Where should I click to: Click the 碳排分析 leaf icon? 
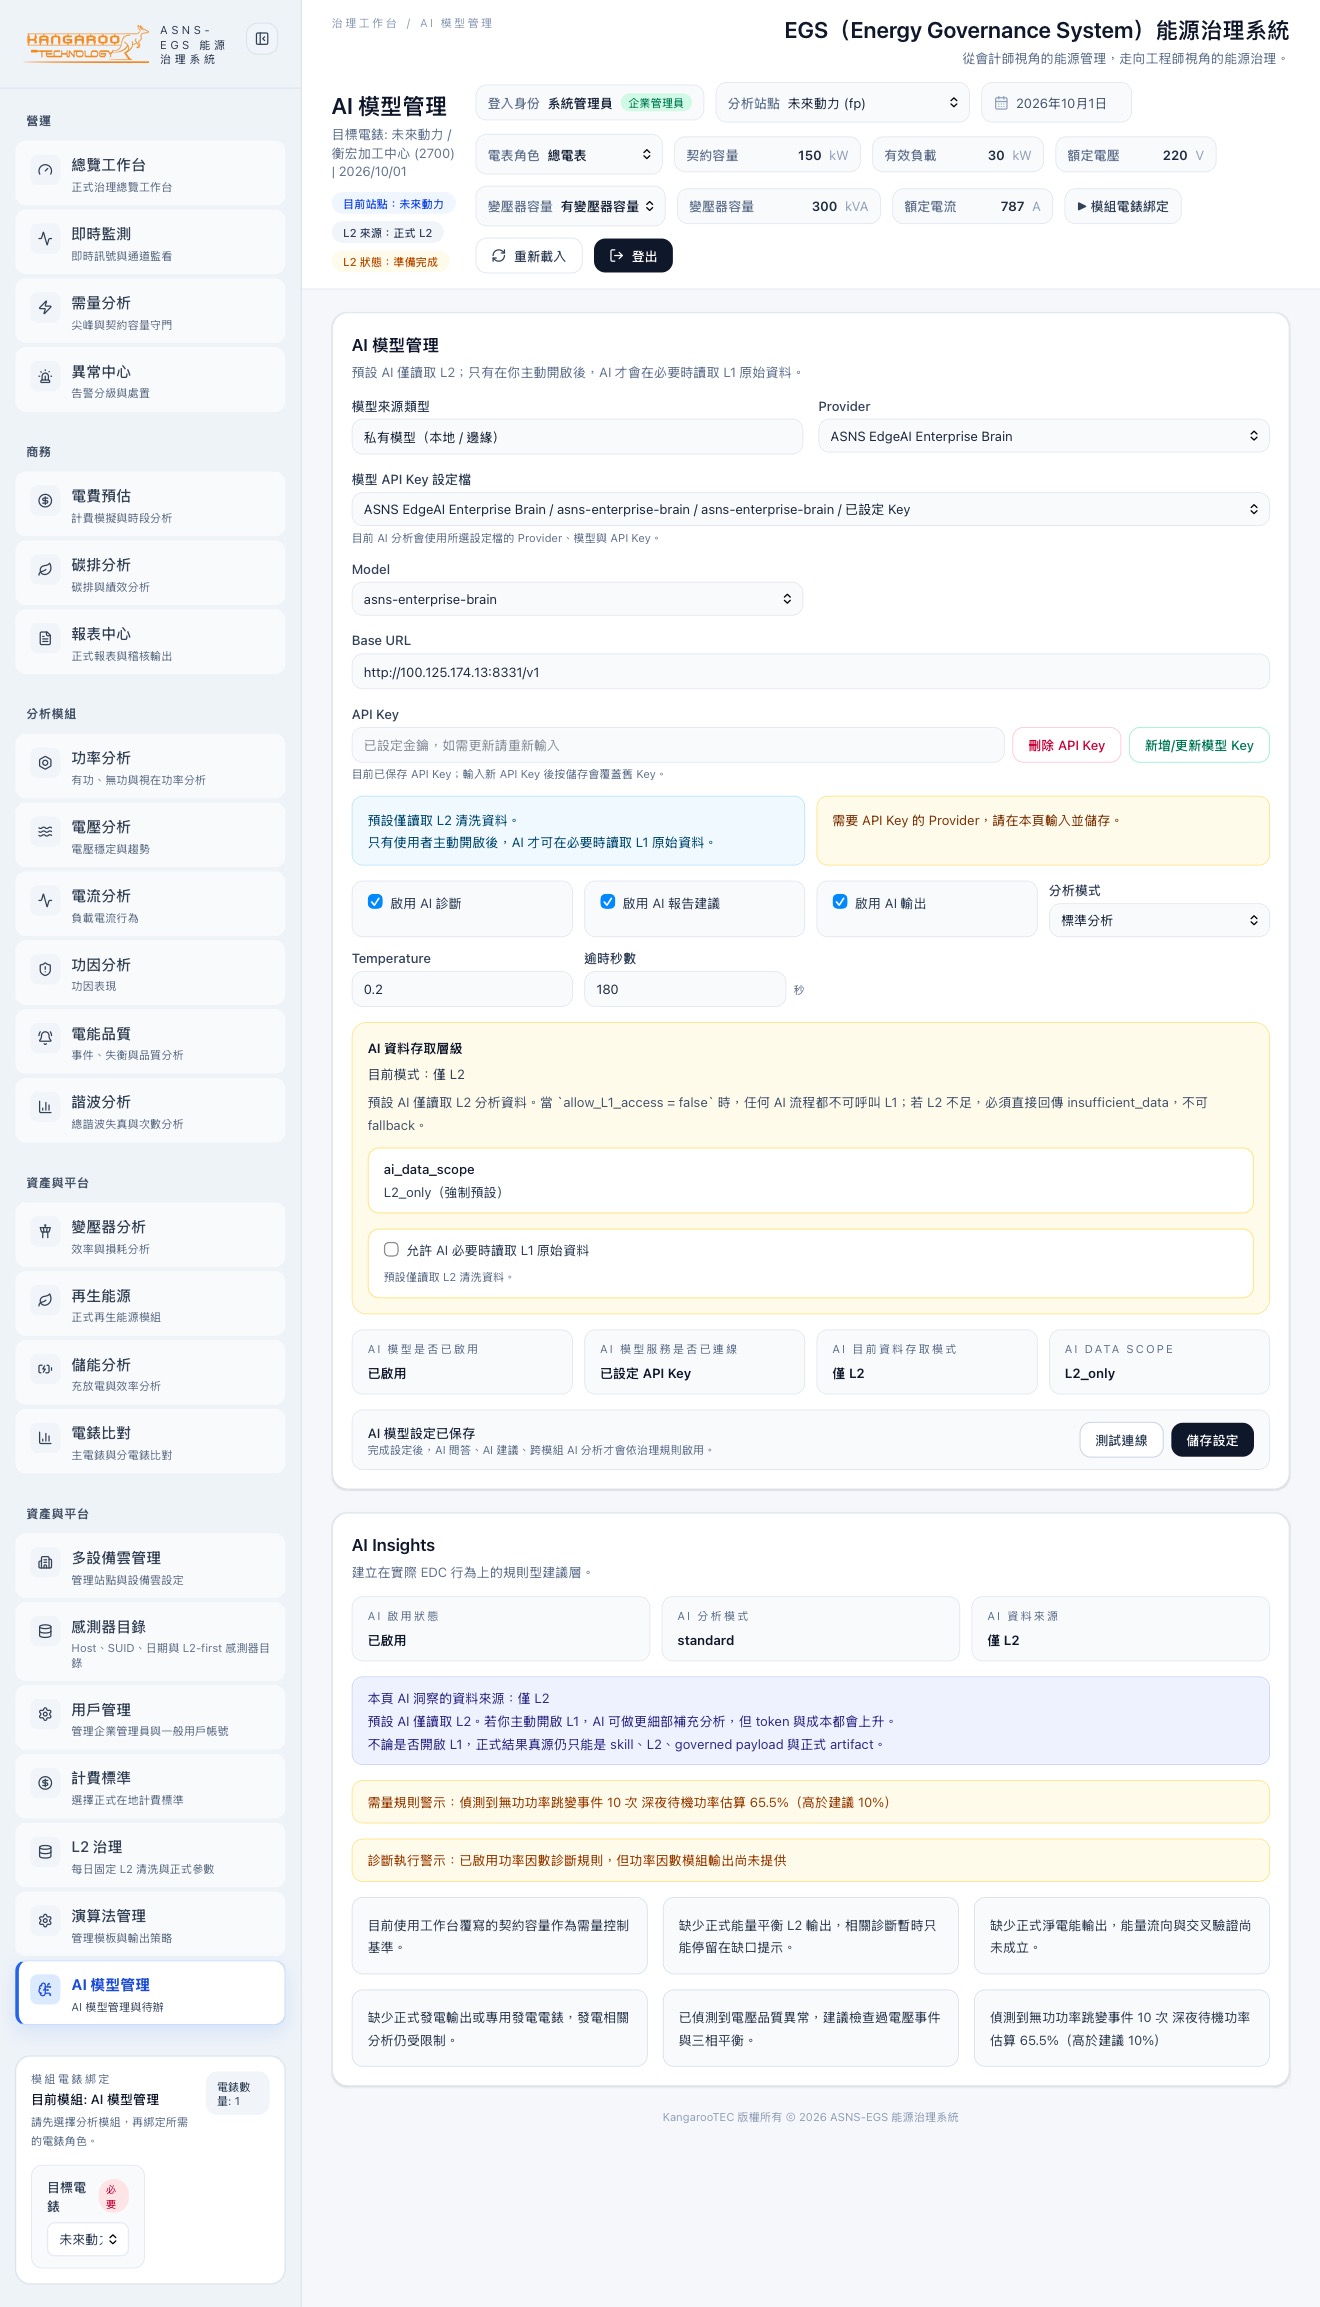[x=45, y=570]
